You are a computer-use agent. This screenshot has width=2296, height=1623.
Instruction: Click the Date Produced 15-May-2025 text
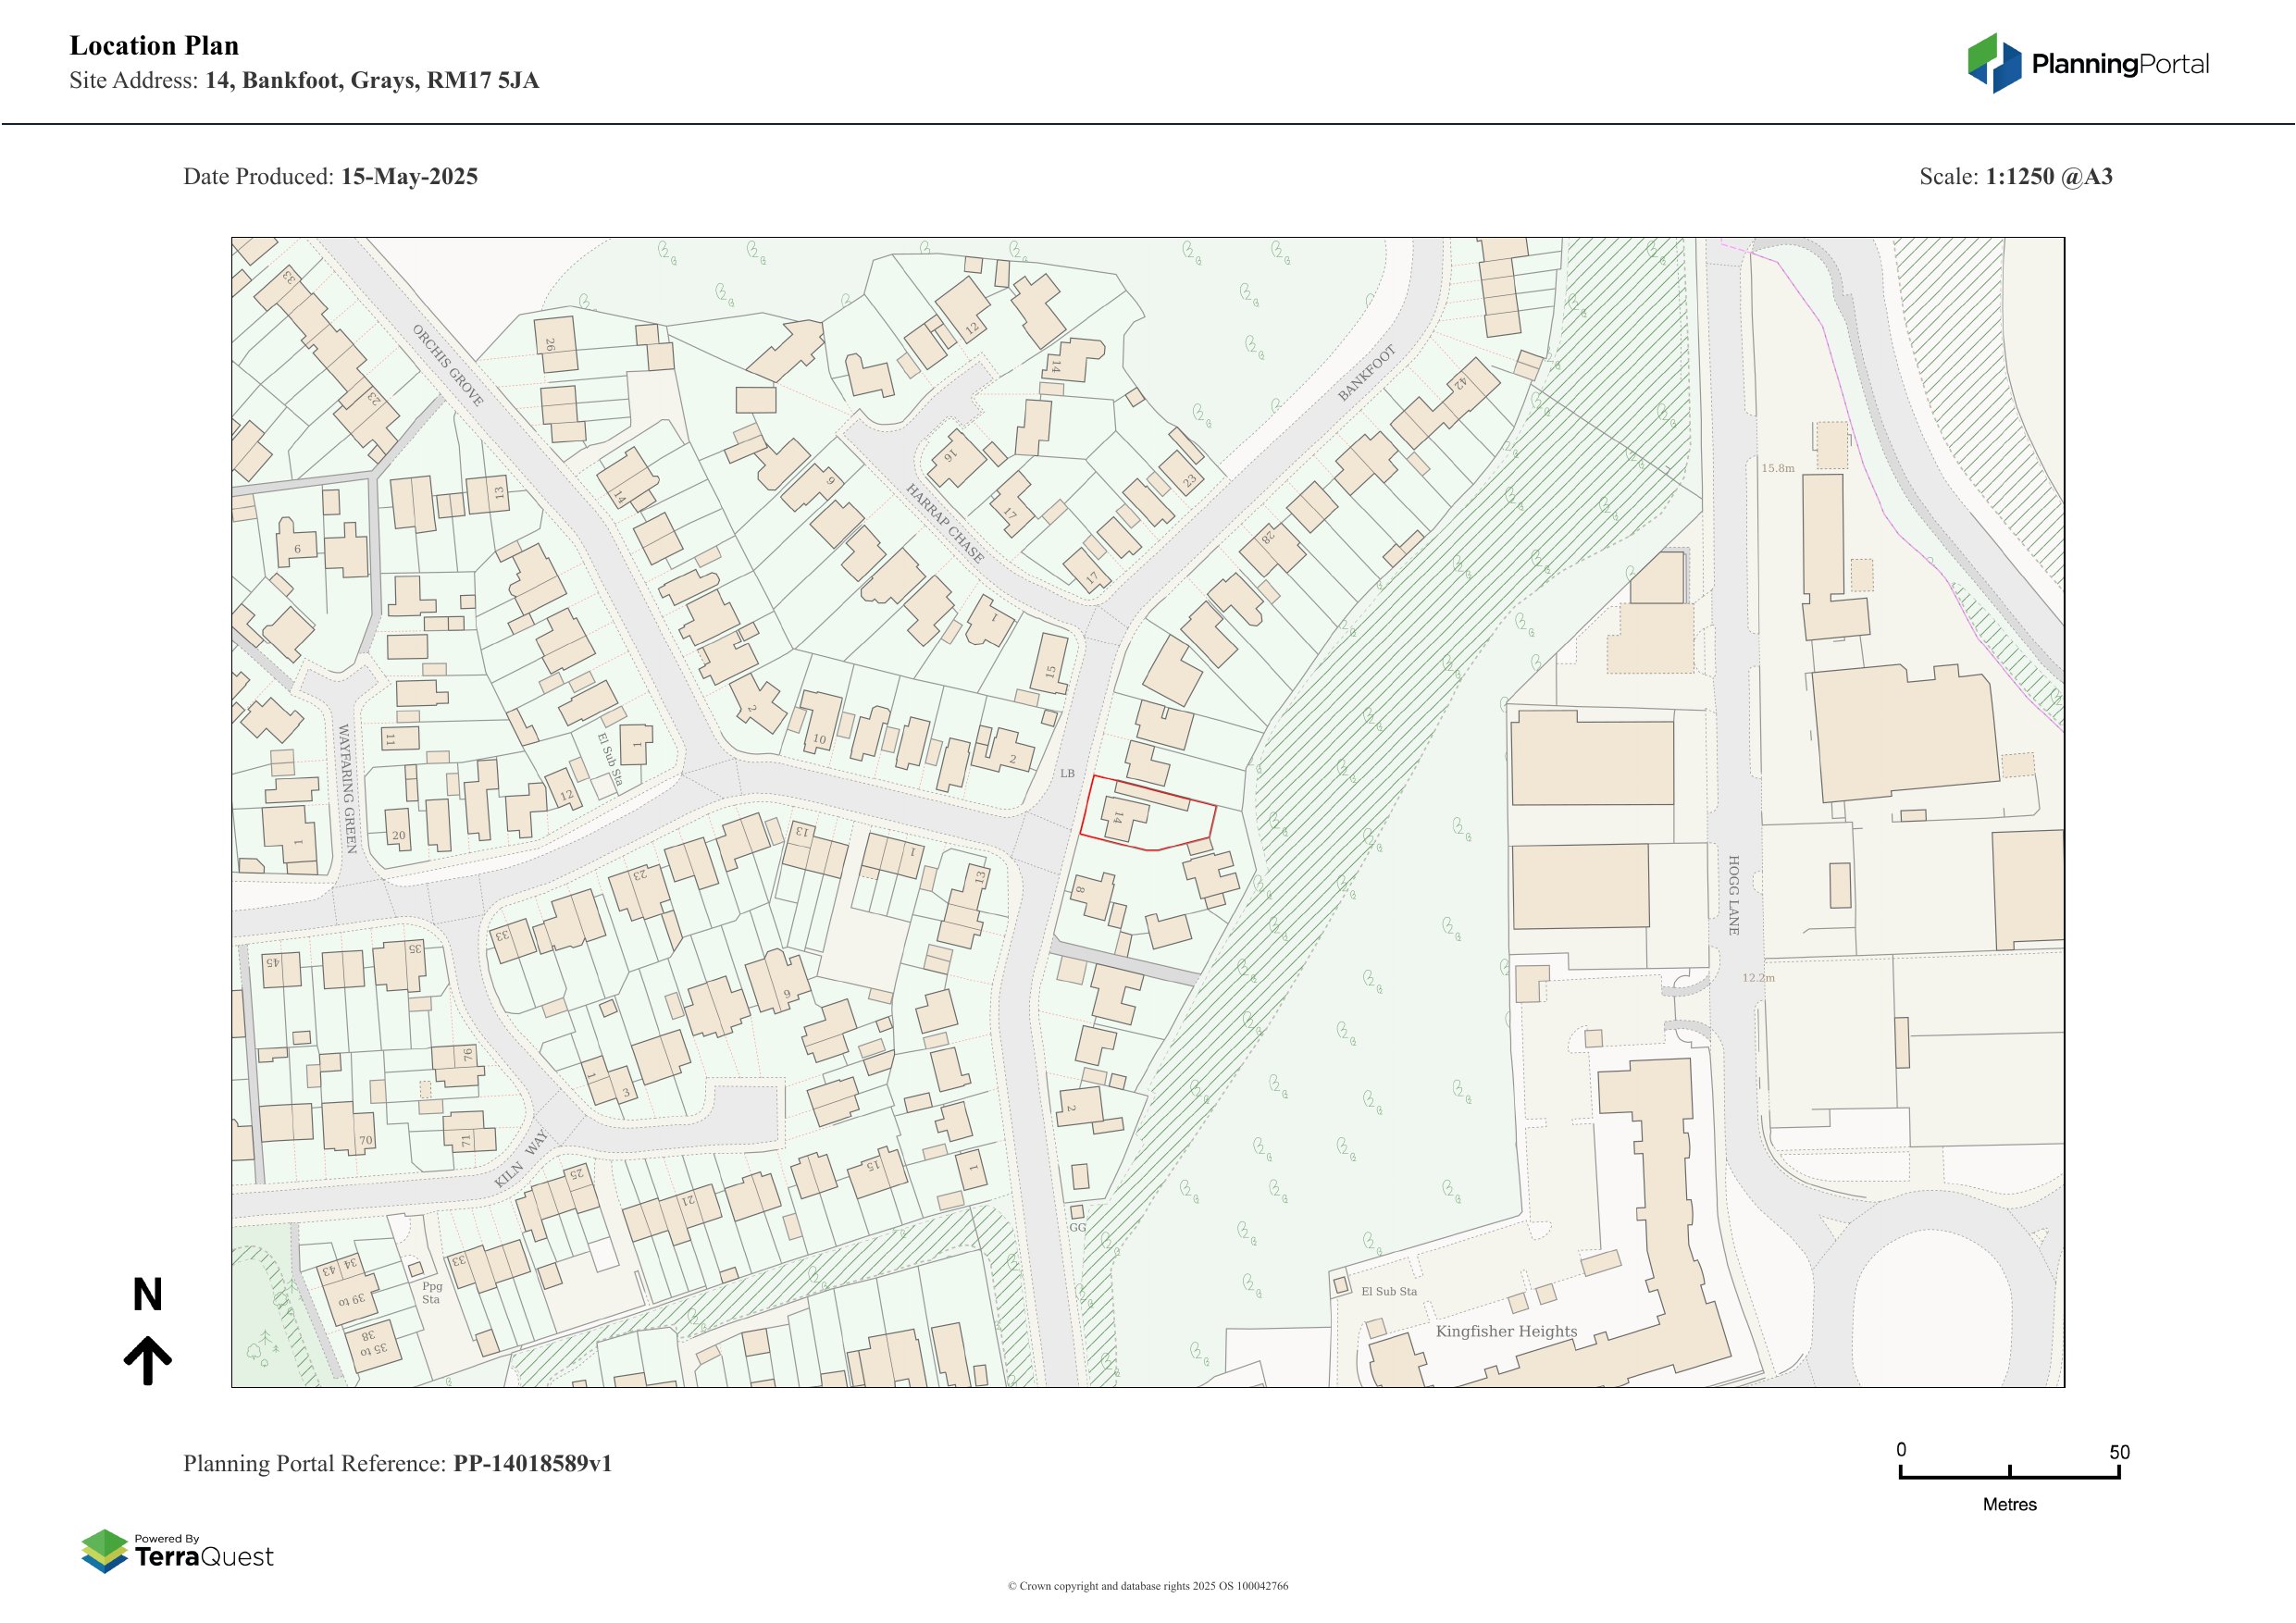[x=330, y=177]
